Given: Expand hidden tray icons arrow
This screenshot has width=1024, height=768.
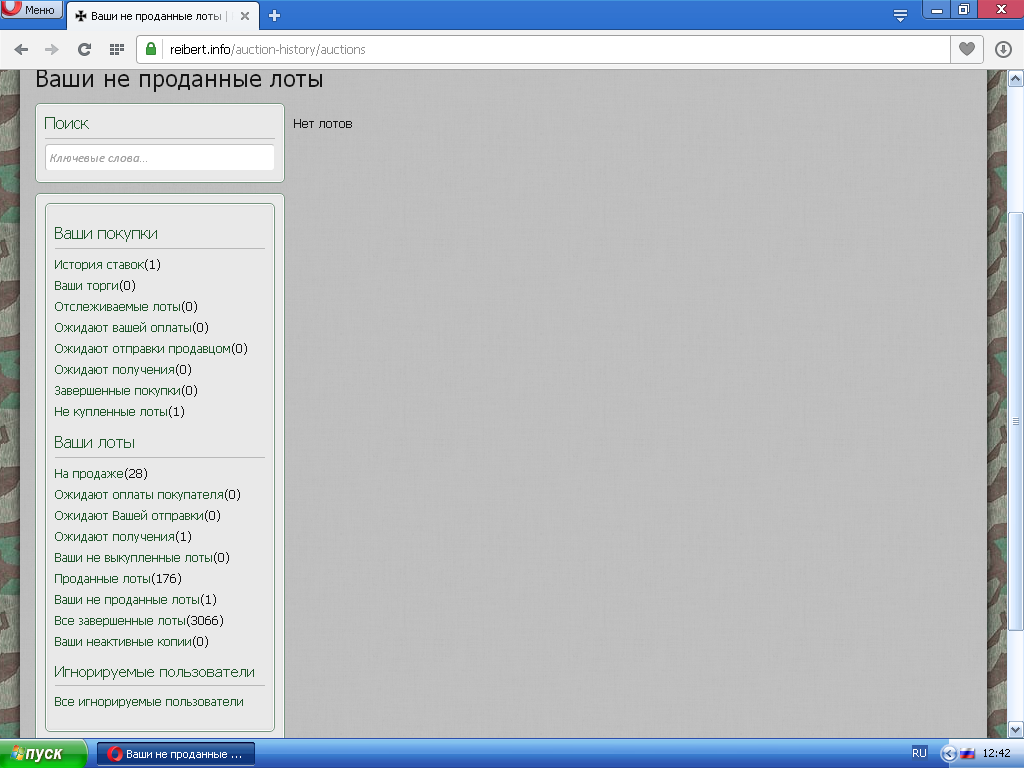Looking at the screenshot, I should click(x=950, y=754).
